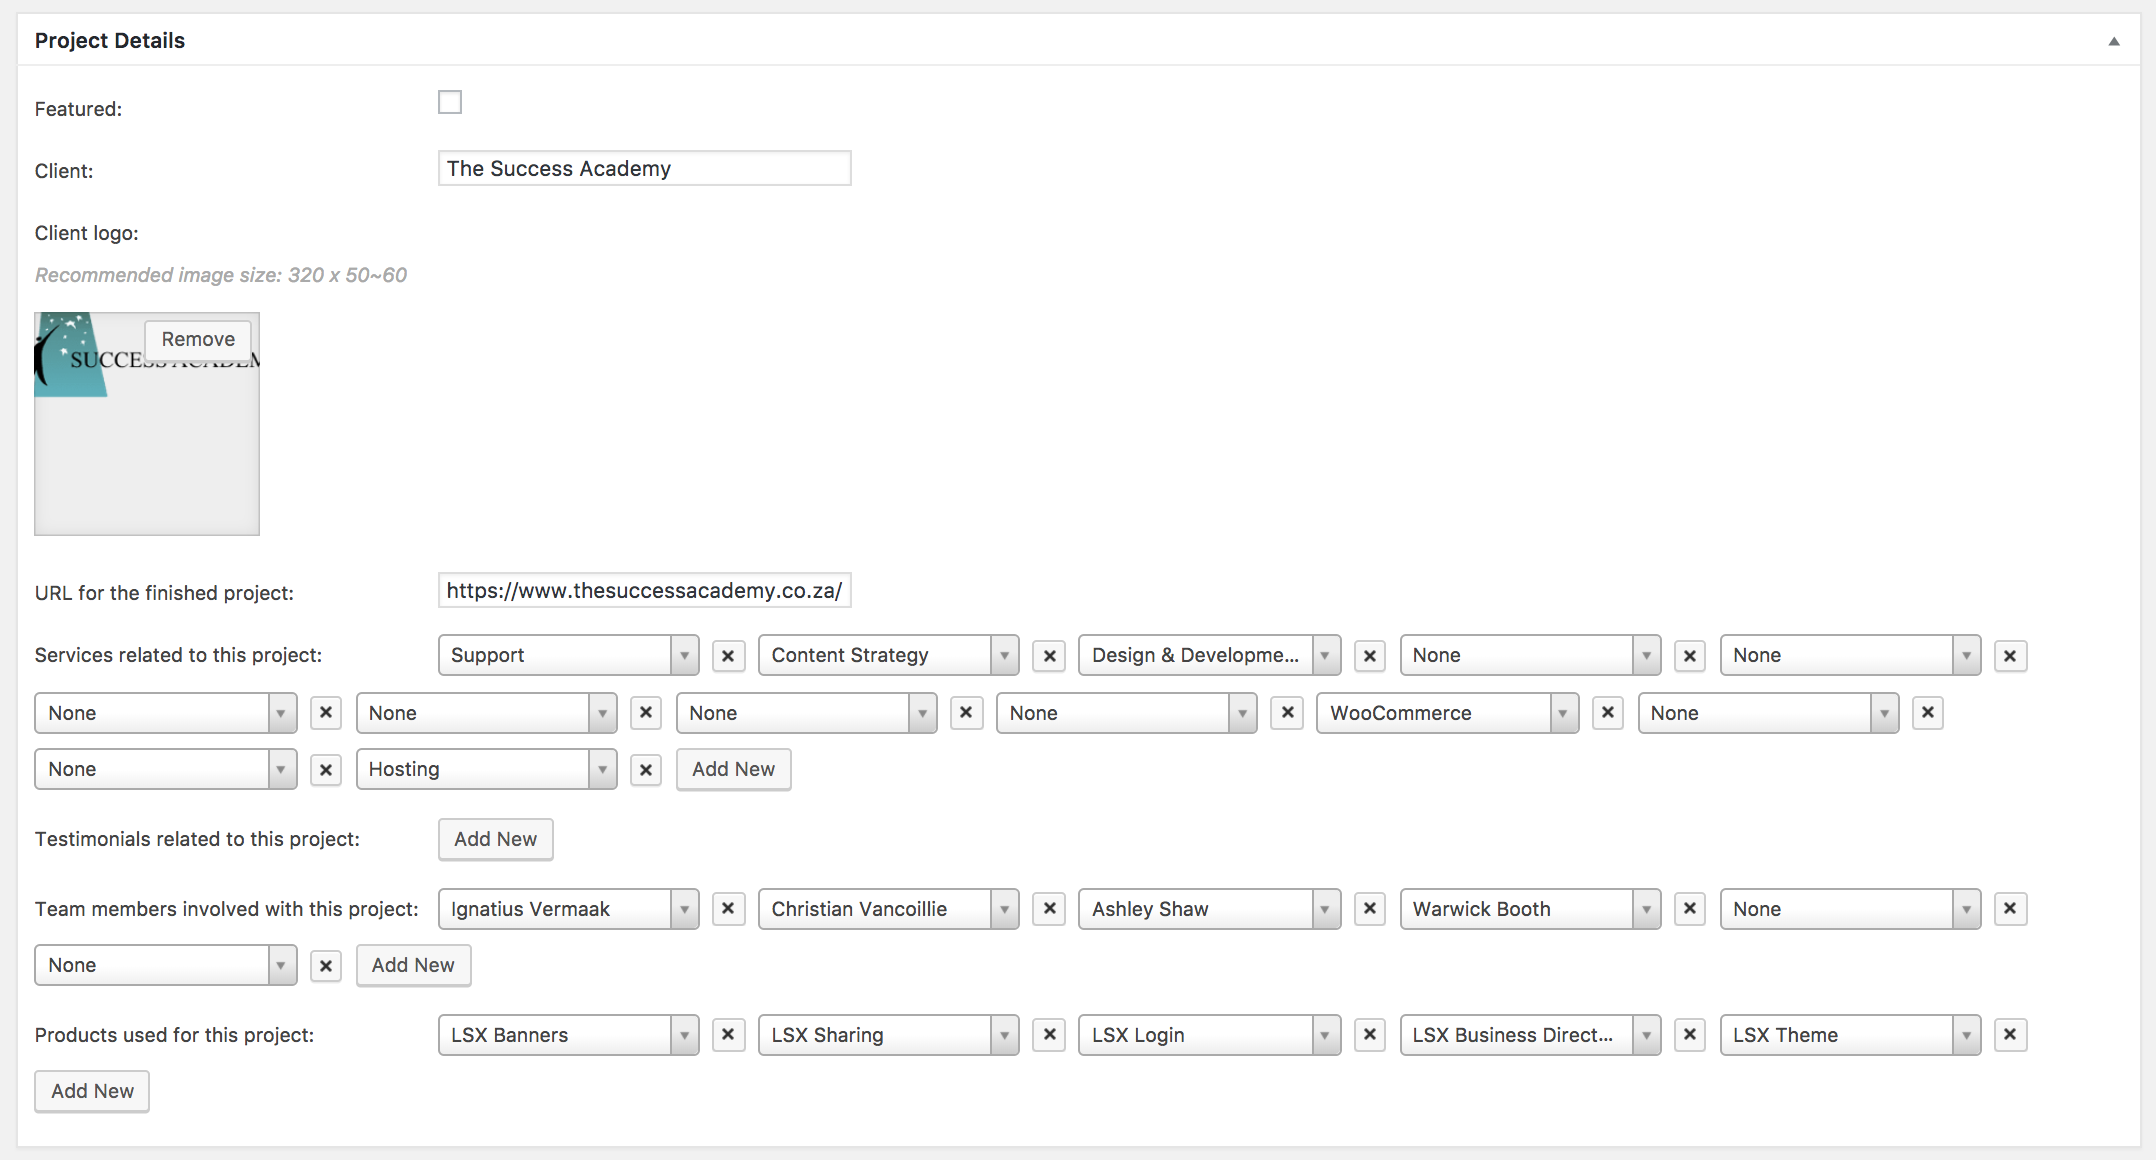Expand the Warwick Booth team dropdown
This screenshot has width=2156, height=1160.
[1530, 909]
